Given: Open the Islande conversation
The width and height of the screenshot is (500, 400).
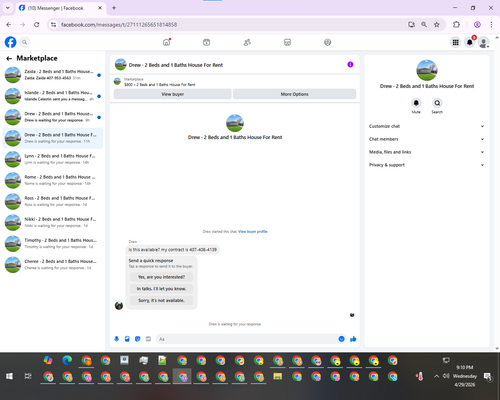Looking at the screenshot, I should (53, 96).
